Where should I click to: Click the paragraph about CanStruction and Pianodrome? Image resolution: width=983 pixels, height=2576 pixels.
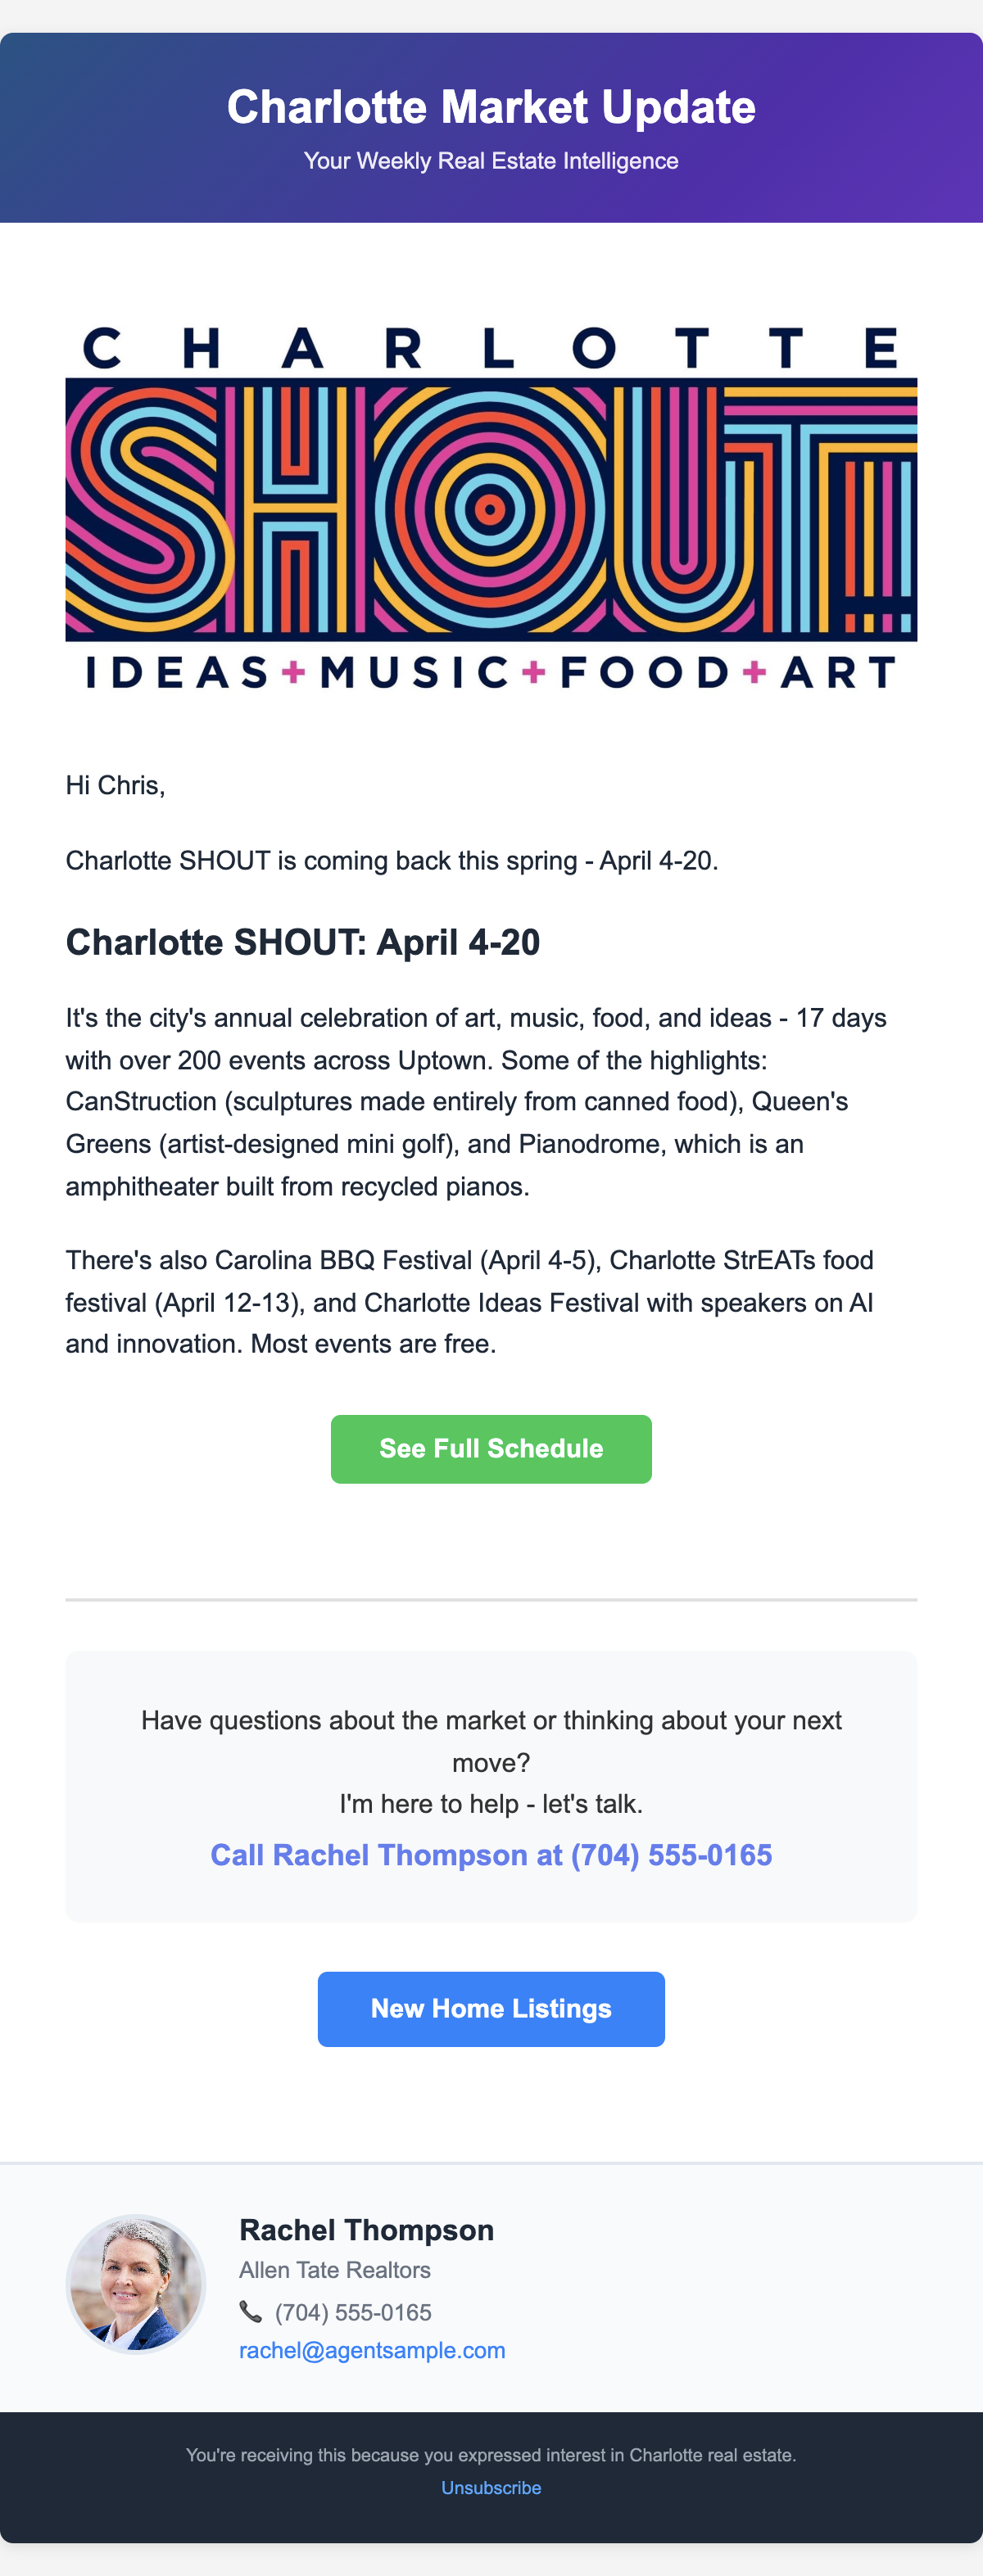tap(476, 1101)
